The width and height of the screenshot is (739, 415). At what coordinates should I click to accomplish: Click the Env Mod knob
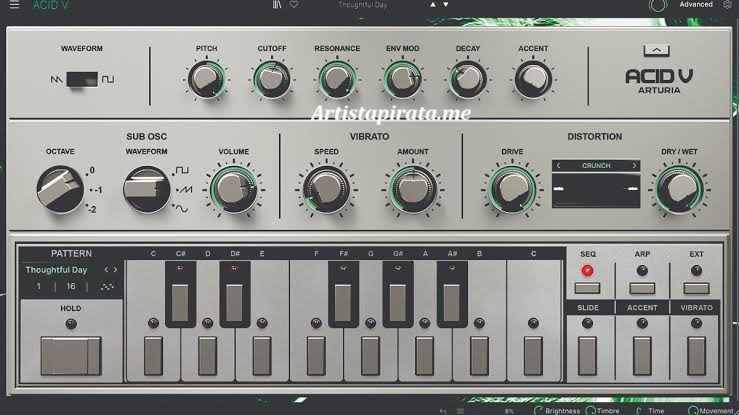coord(402,79)
